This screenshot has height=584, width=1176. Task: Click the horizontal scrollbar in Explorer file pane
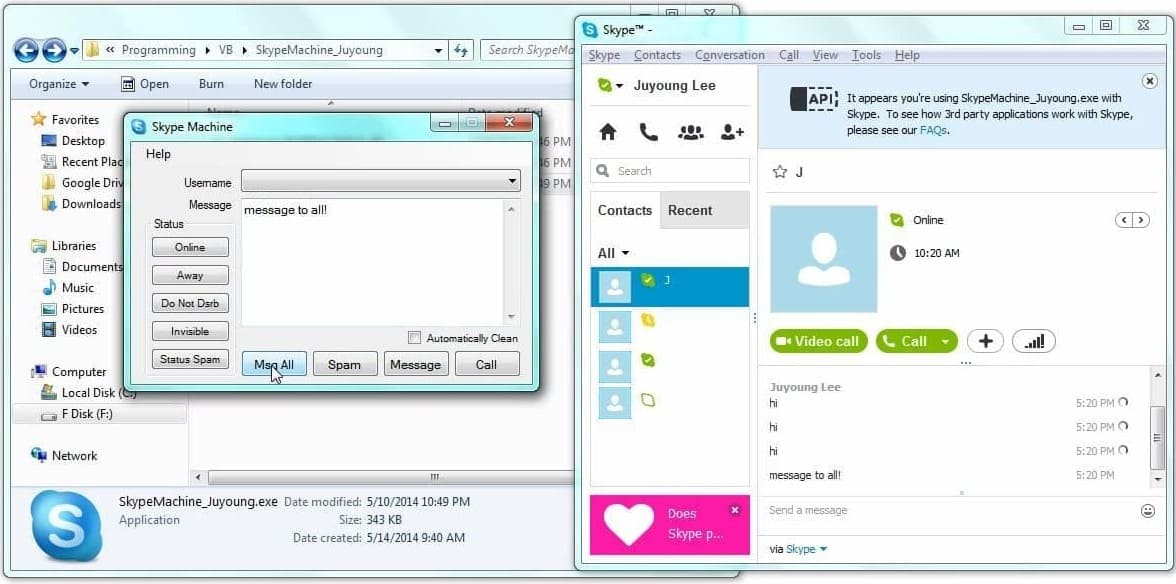[x=435, y=477]
